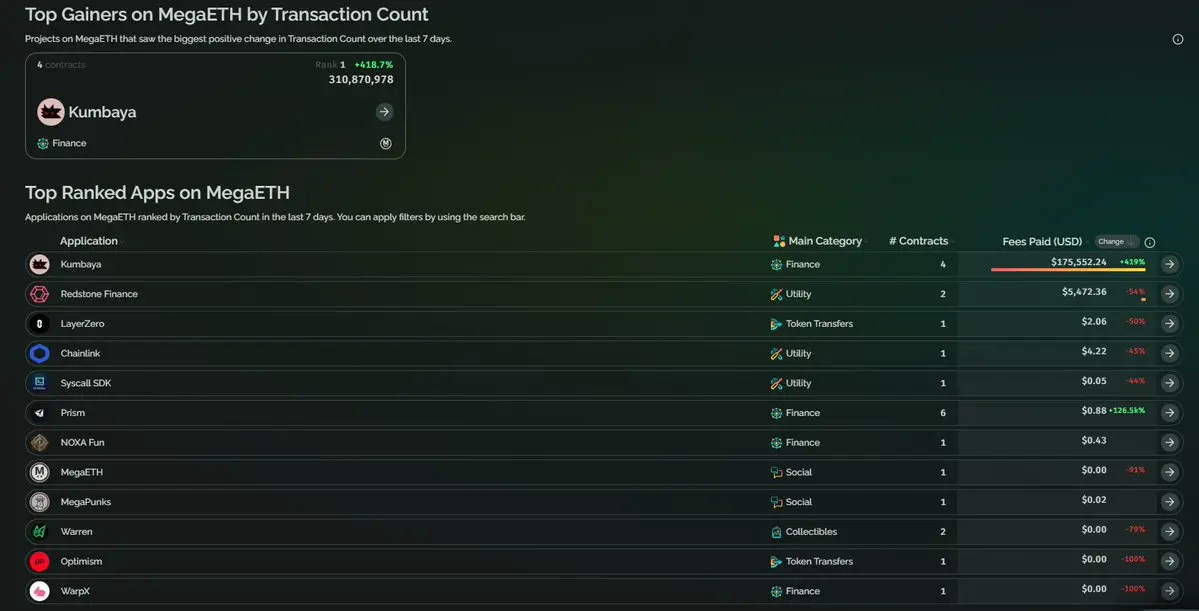The width and height of the screenshot is (1199, 611).
Task: Click the WarpX application name
Action: pyautogui.click(x=76, y=591)
